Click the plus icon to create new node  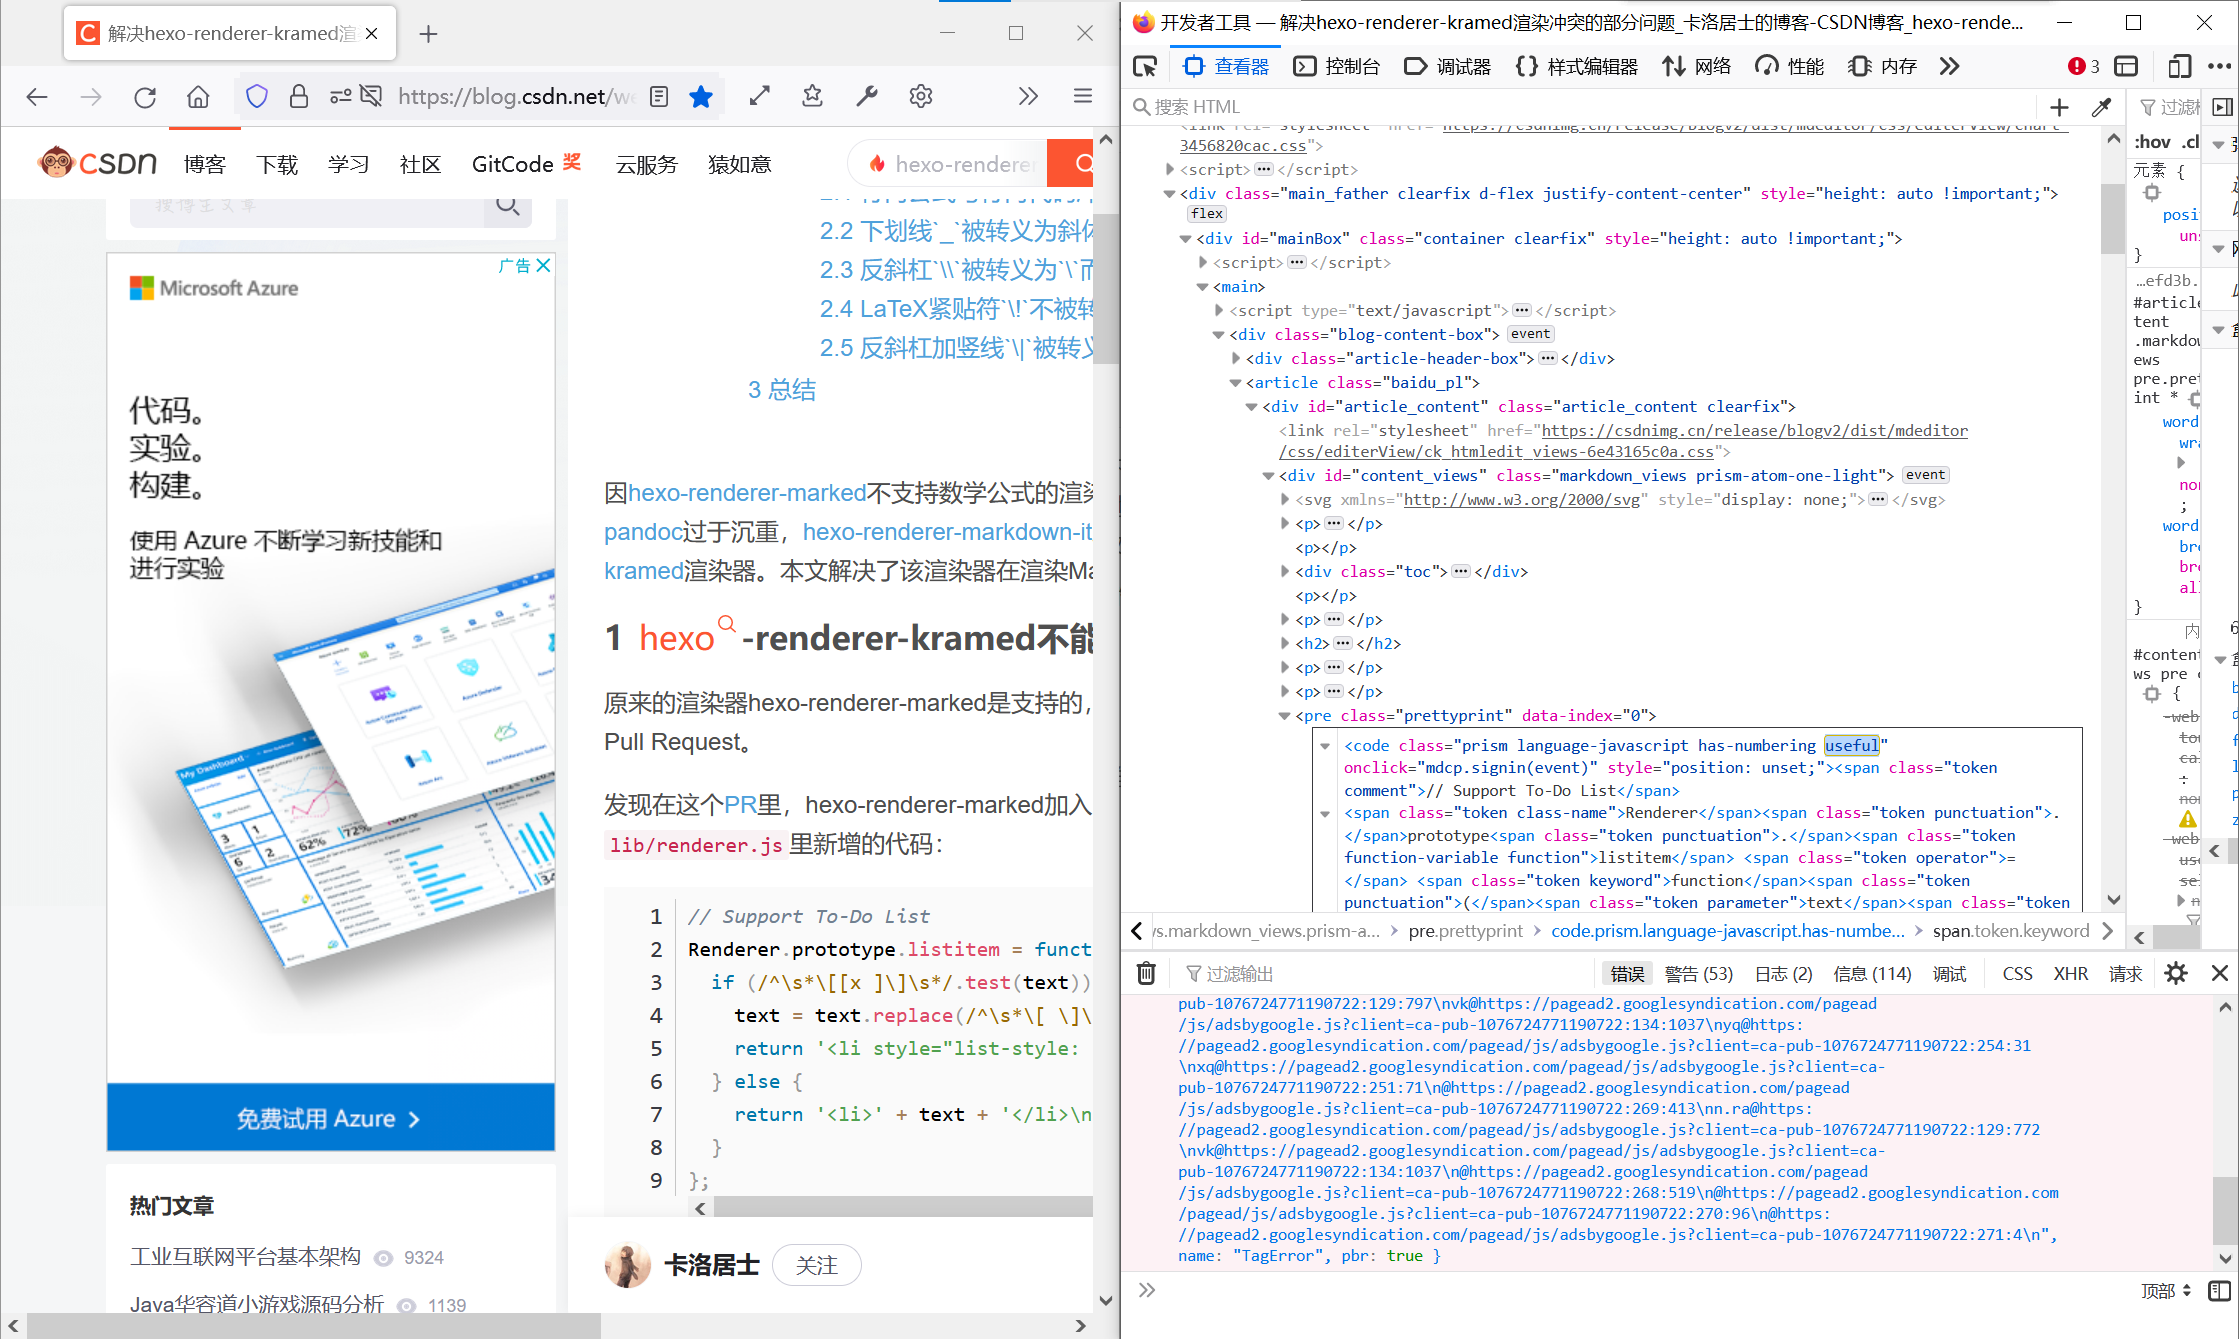[2059, 107]
